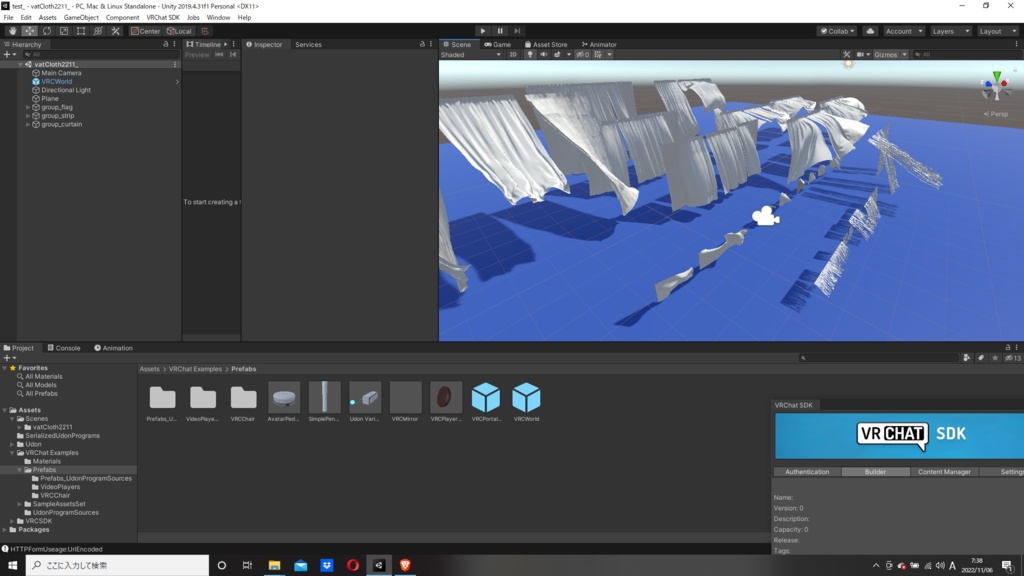The image size is (1024, 576).
Task: Open the Brave browser from taskbar
Action: coord(405,565)
